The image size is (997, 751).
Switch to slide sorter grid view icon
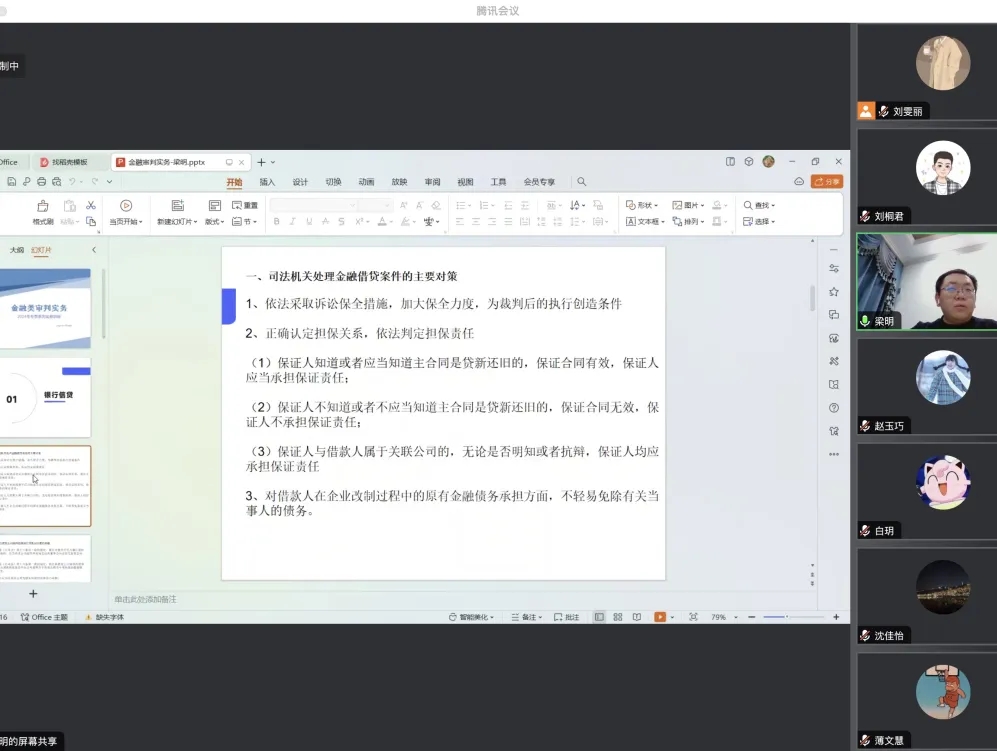[x=618, y=617]
